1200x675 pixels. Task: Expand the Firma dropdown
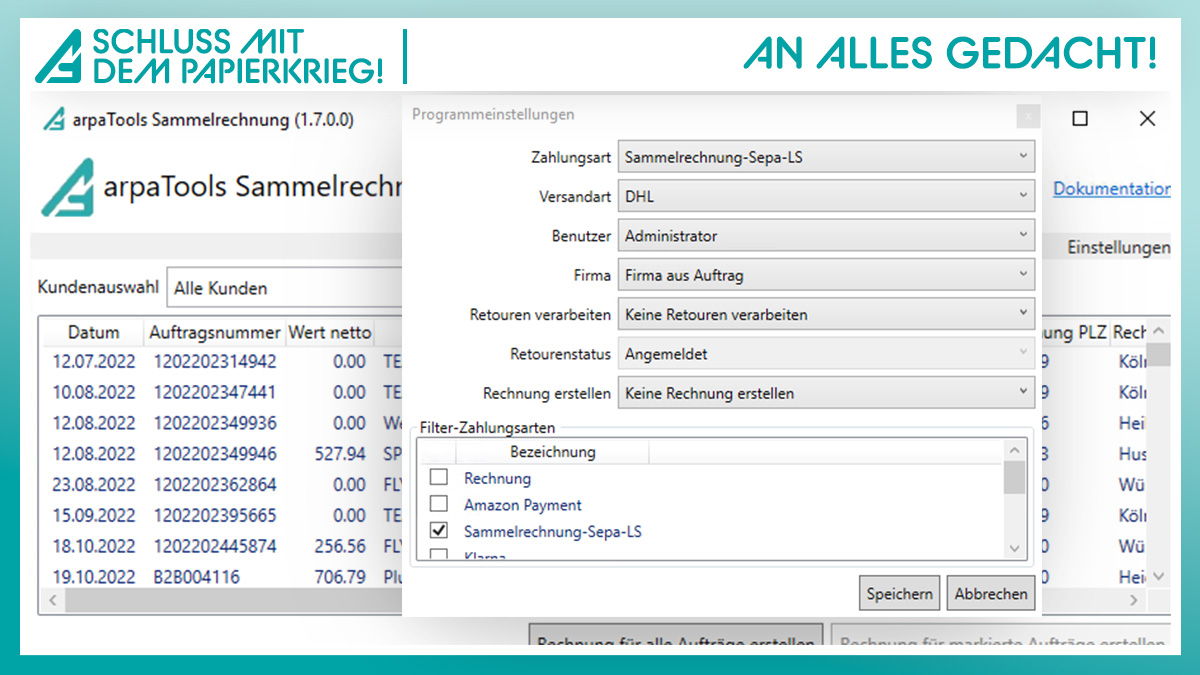[x=826, y=274]
